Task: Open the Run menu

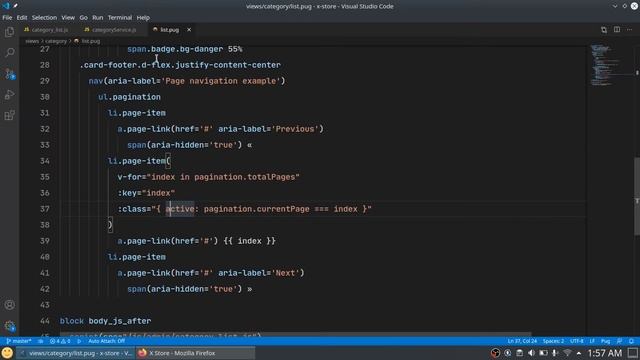Action: (98, 18)
